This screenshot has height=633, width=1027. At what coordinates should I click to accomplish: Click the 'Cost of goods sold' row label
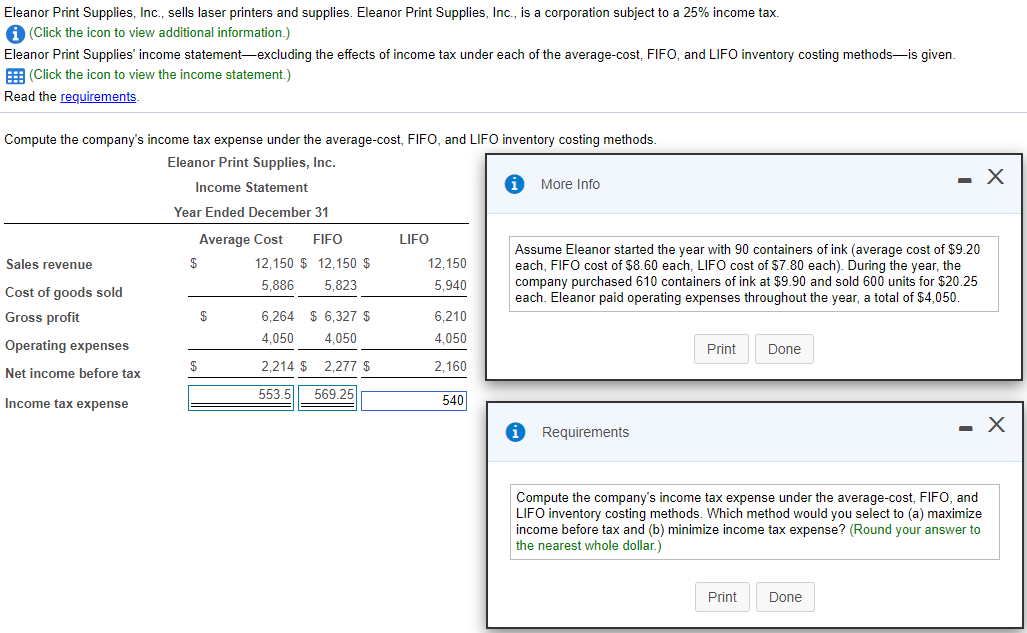pyautogui.click(x=64, y=292)
